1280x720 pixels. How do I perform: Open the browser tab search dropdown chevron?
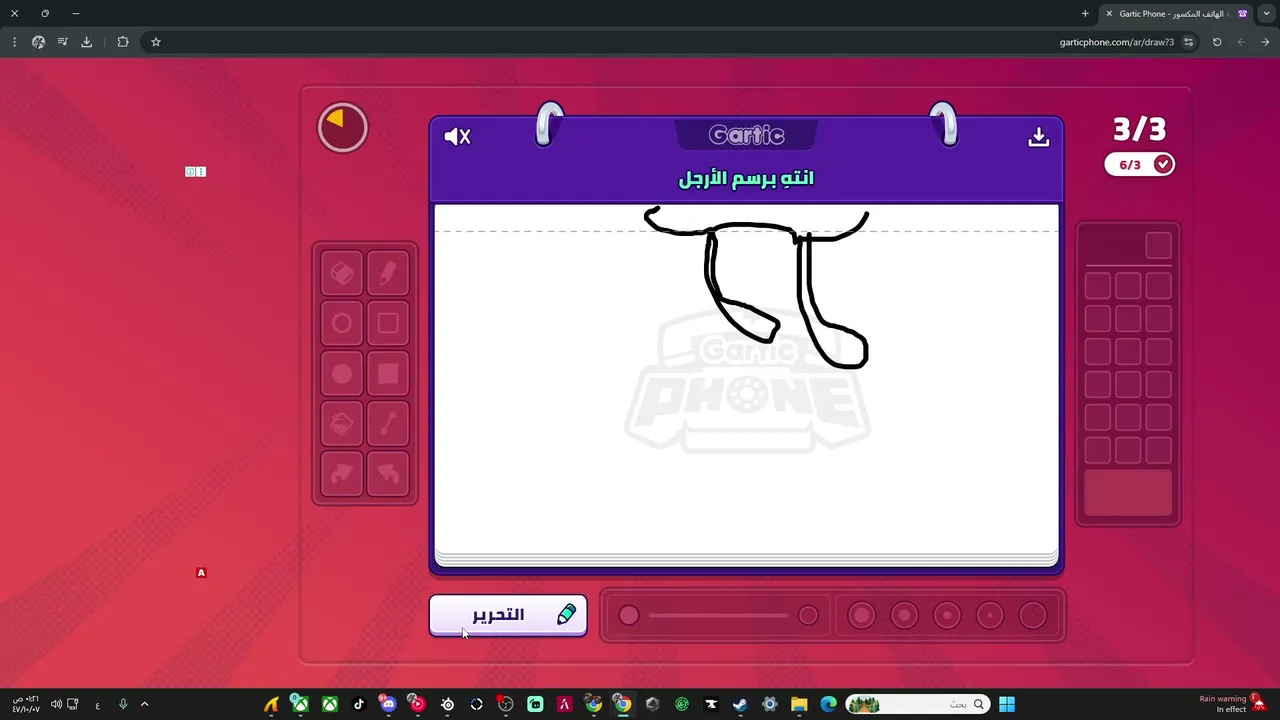pyautogui.click(x=1267, y=14)
